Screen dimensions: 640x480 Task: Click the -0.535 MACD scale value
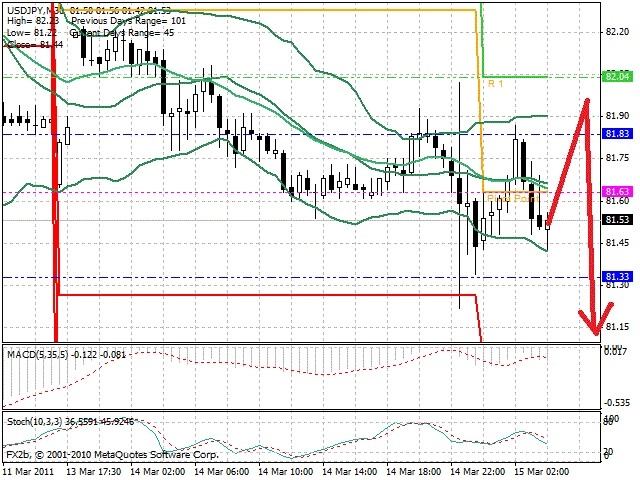[617, 403]
